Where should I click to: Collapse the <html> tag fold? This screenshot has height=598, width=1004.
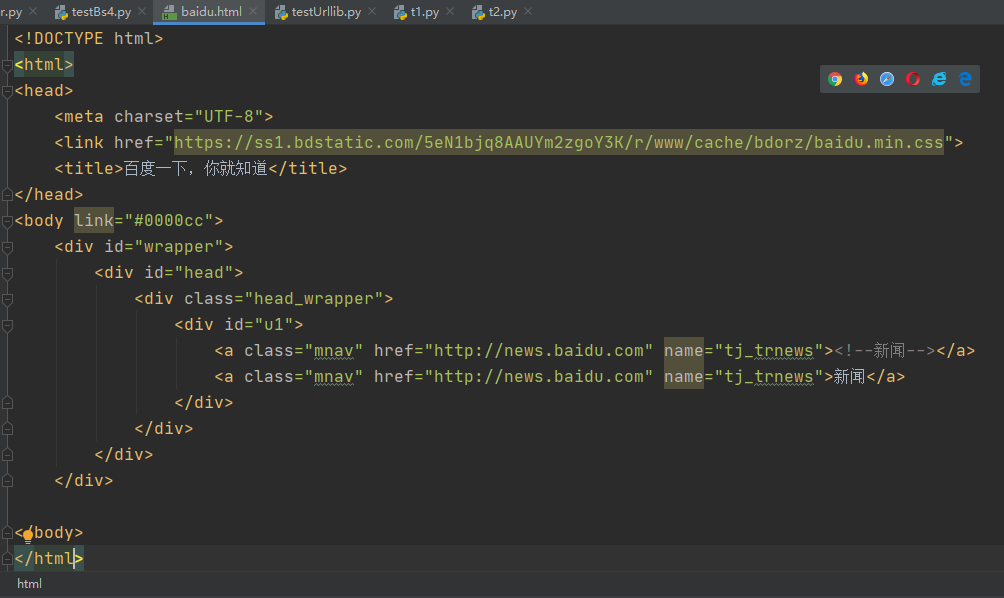coord(7,65)
